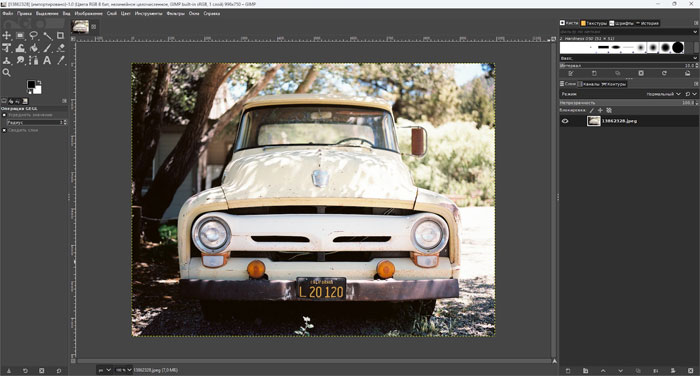Swap foreground and background colors
Screen dimensions: 700x376
tap(39, 82)
